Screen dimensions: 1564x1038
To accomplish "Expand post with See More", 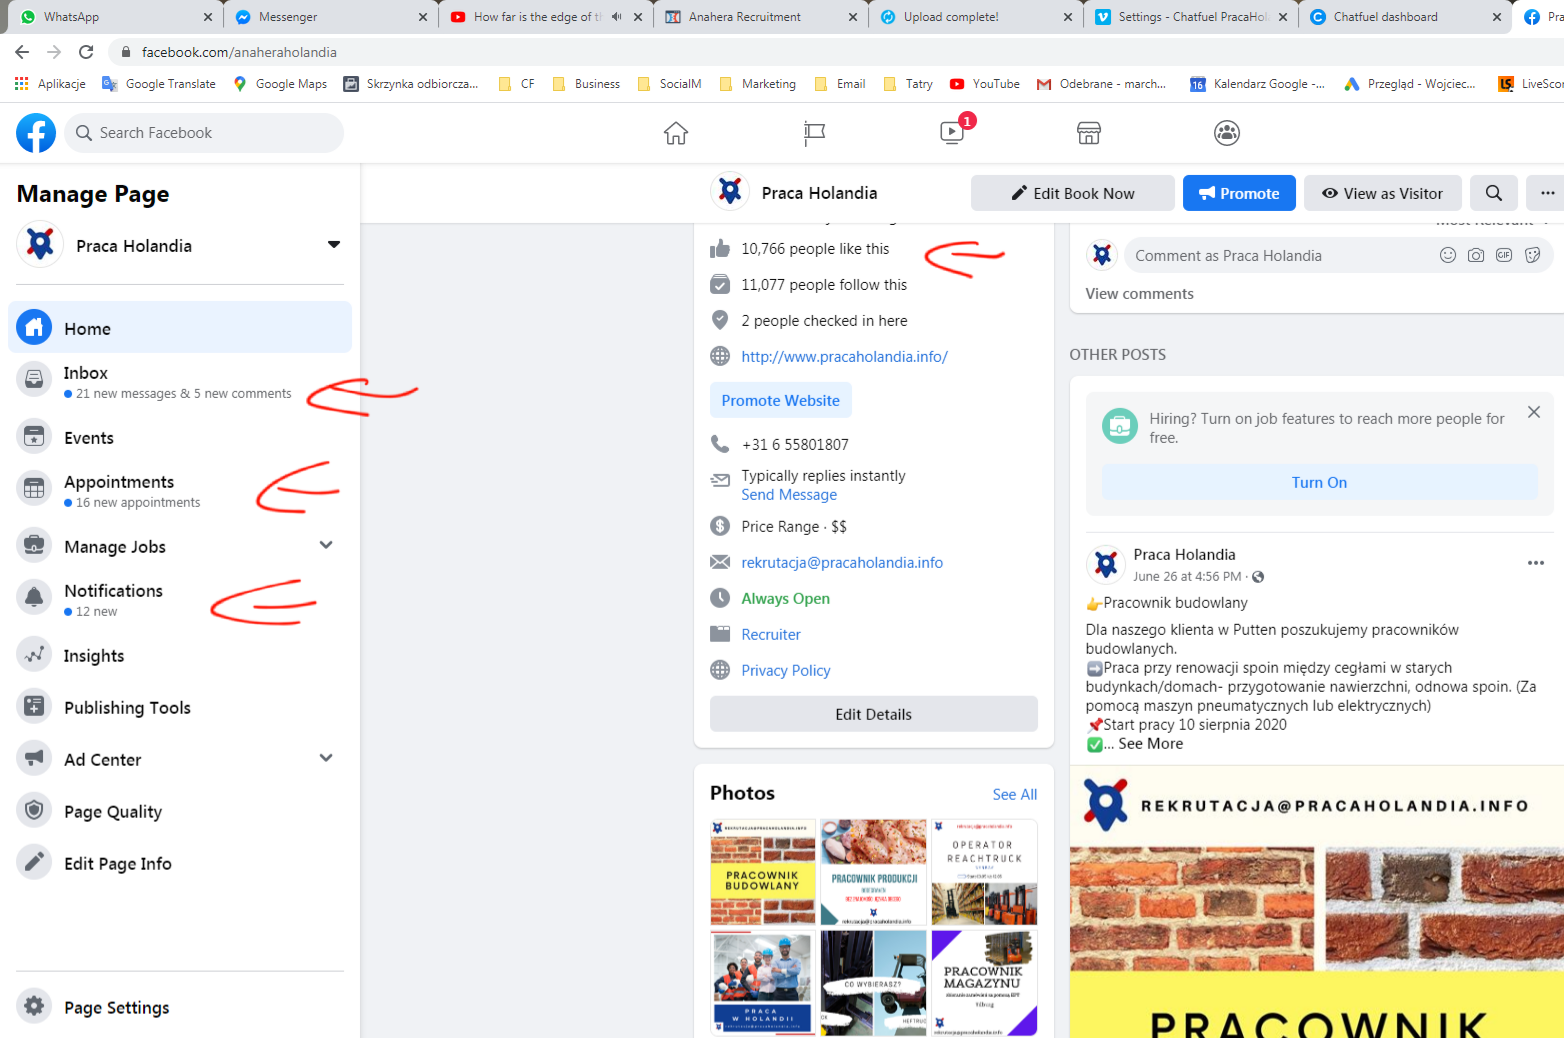I will 1150,743.
